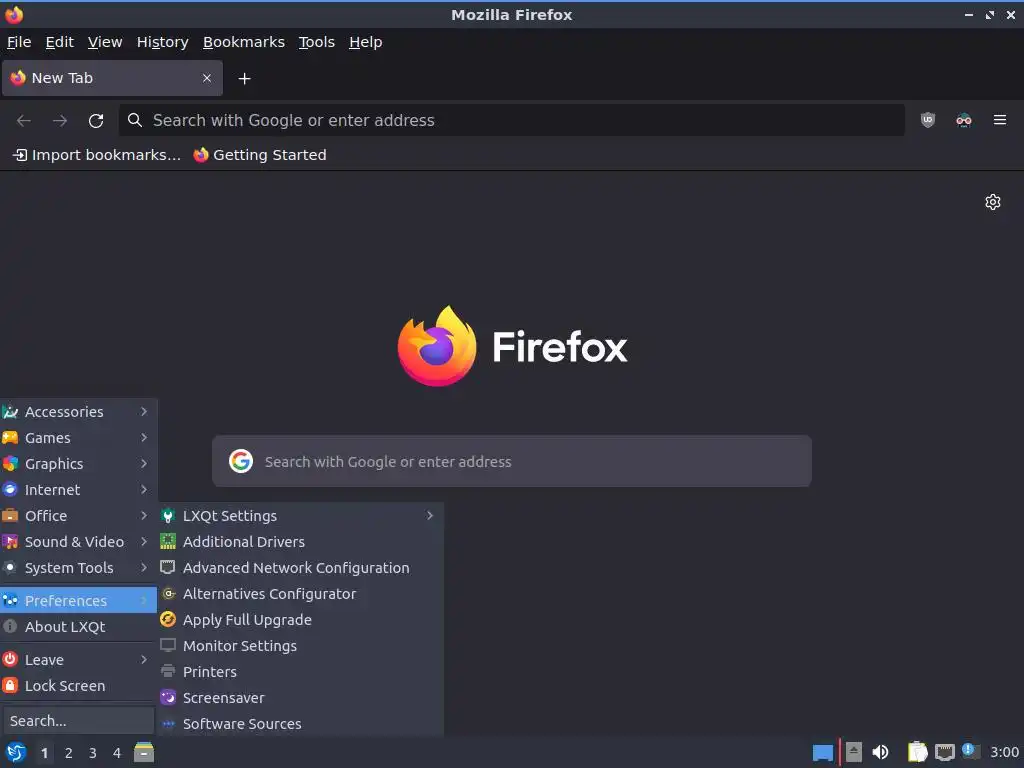Click the magnifier icon in the address bar
Image resolution: width=1024 pixels, height=768 pixels.
click(135, 120)
